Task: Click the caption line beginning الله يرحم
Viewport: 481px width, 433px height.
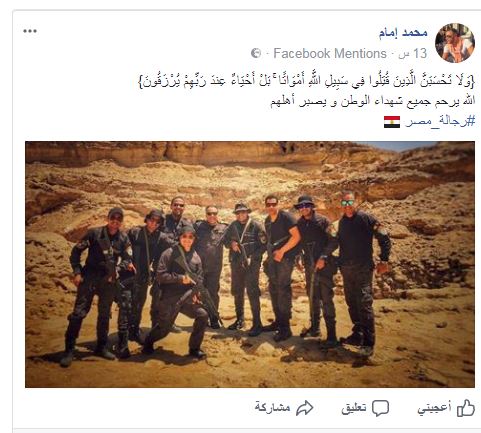Action: tap(372, 101)
